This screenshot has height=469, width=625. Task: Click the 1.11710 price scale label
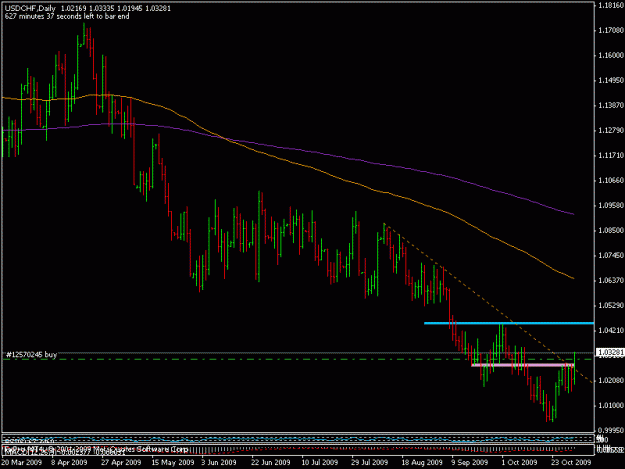coord(611,155)
